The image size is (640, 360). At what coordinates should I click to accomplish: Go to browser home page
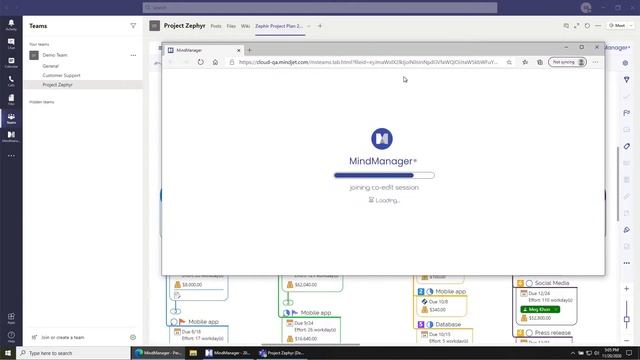point(215,62)
